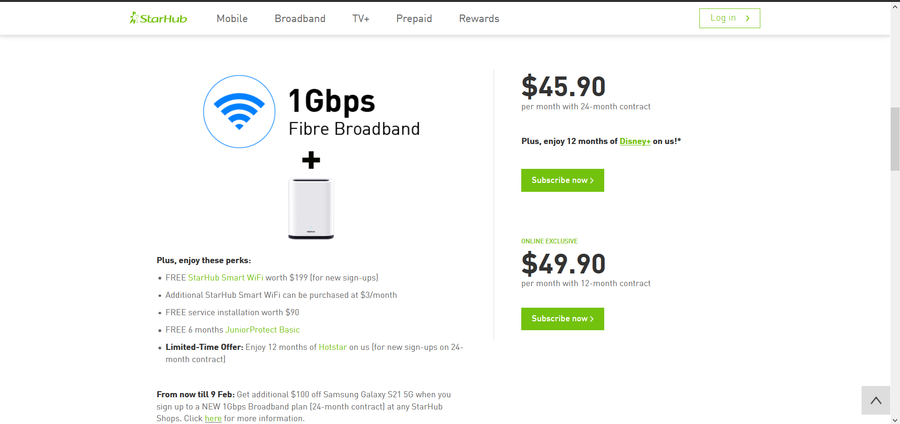Click the Smart WiFi router image
The image size is (900, 424).
(x=311, y=208)
